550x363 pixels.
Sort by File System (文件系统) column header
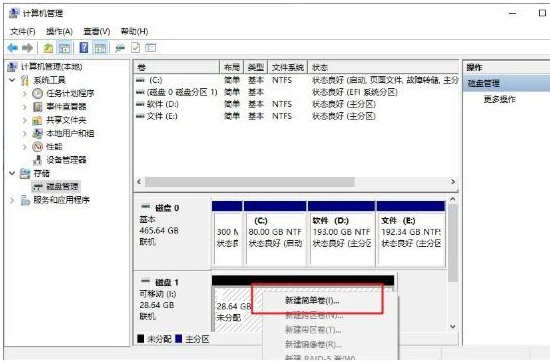(288, 67)
